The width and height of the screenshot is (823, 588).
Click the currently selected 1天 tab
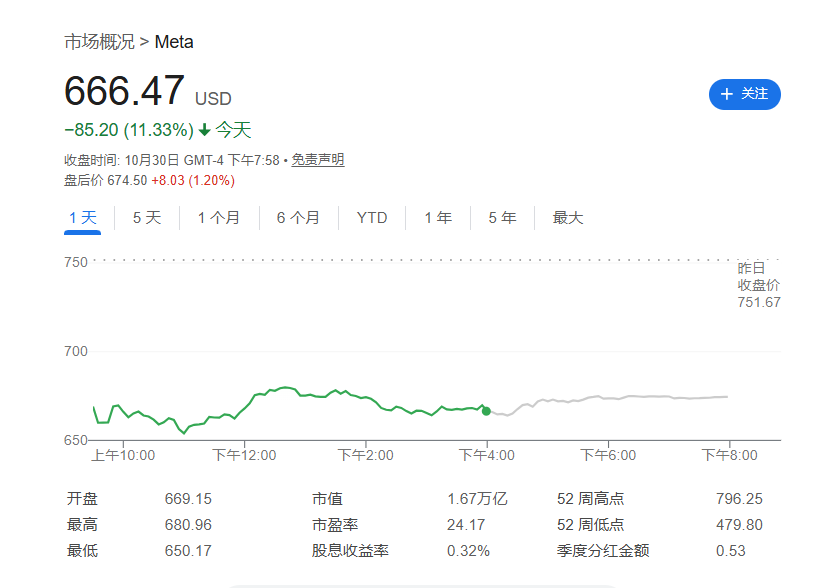tap(82, 217)
